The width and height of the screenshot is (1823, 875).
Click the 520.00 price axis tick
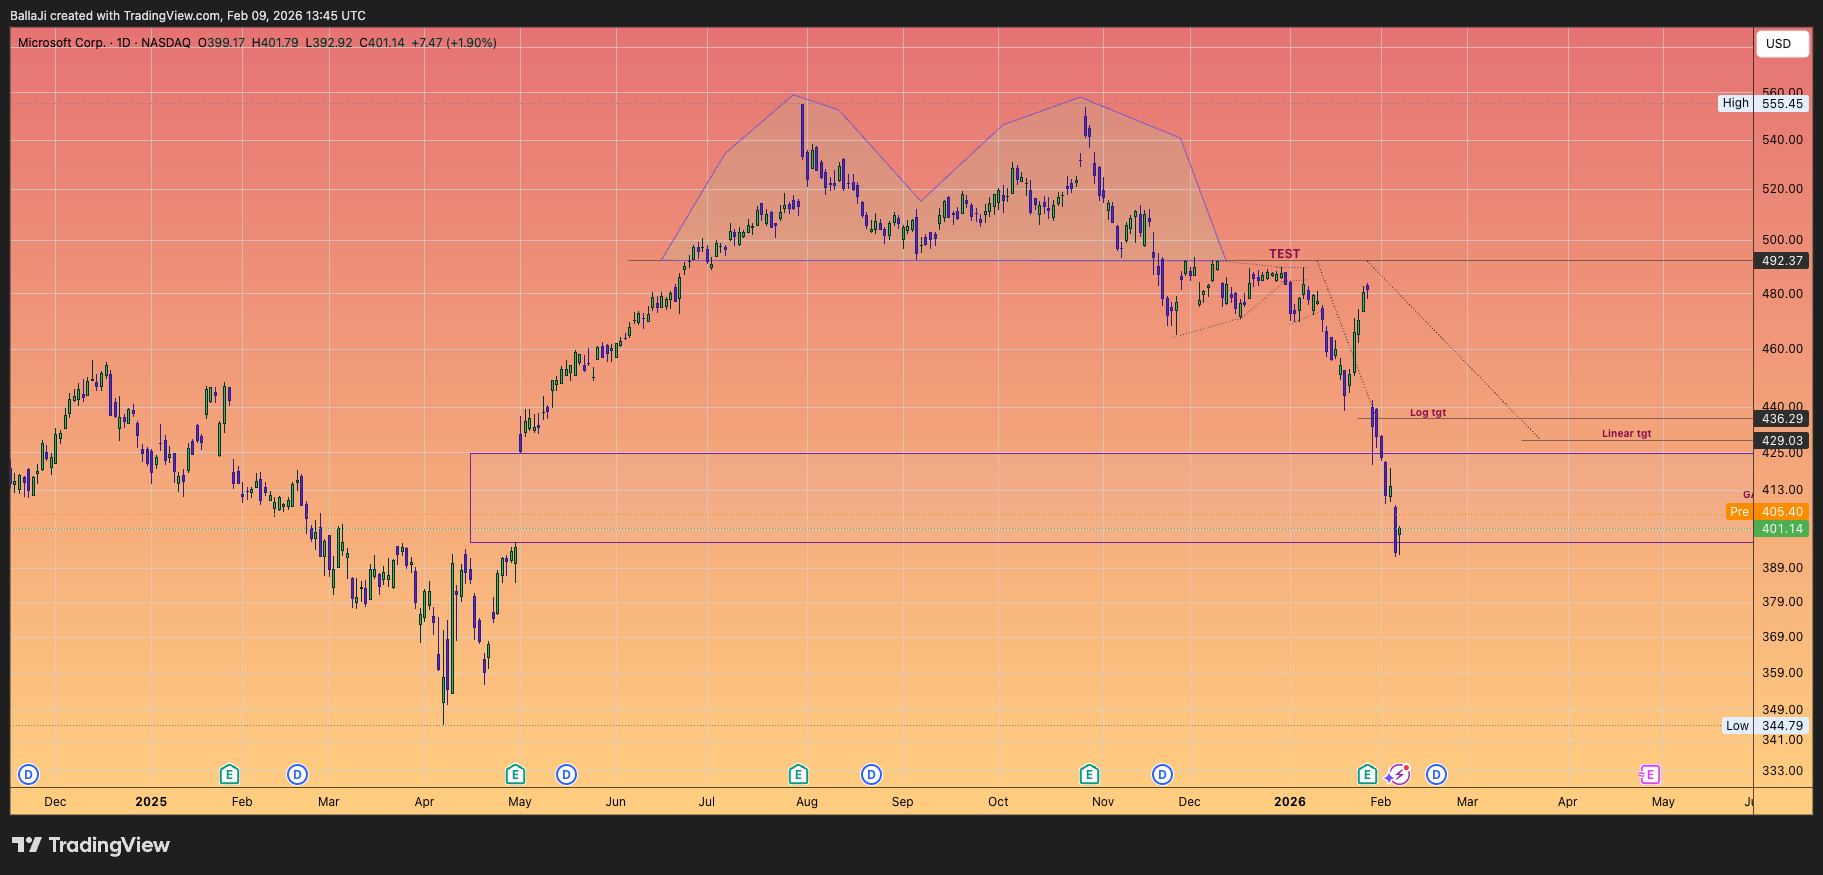point(1783,189)
